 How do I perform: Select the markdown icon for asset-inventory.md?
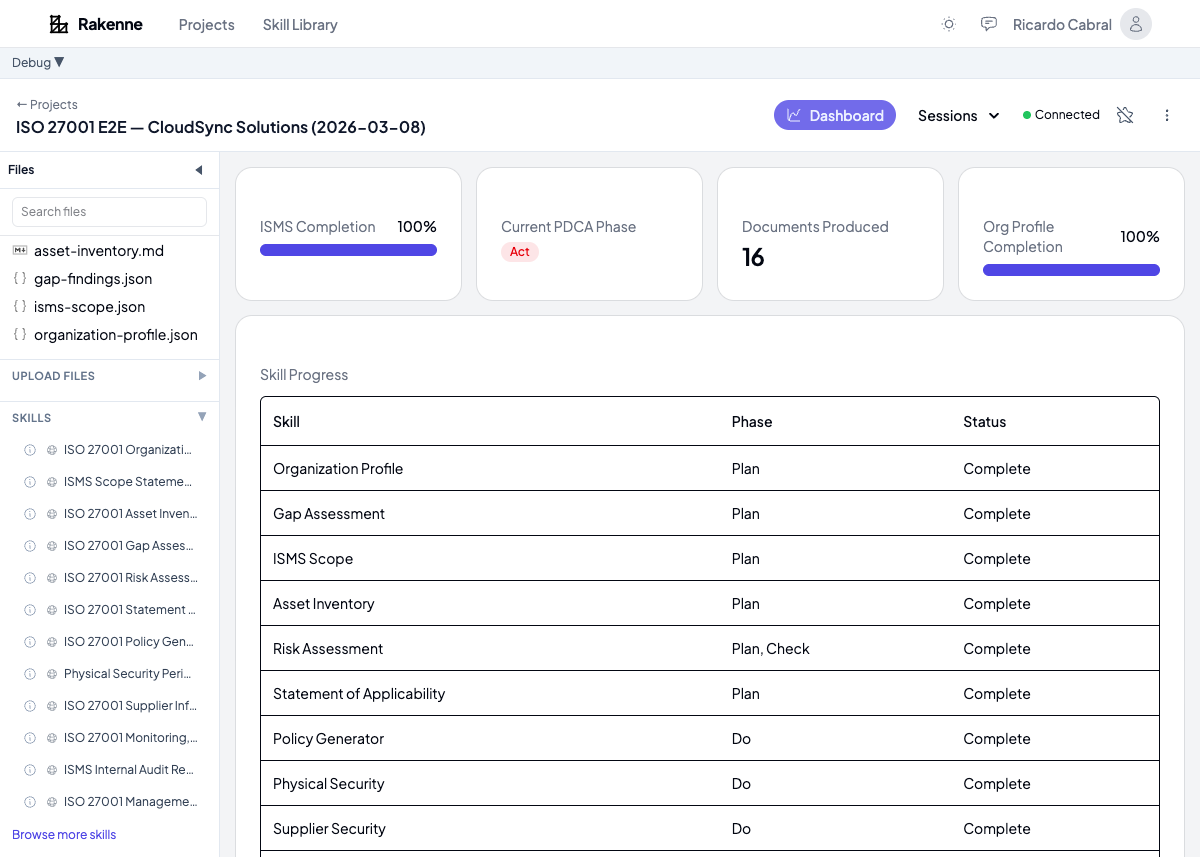[22, 250]
